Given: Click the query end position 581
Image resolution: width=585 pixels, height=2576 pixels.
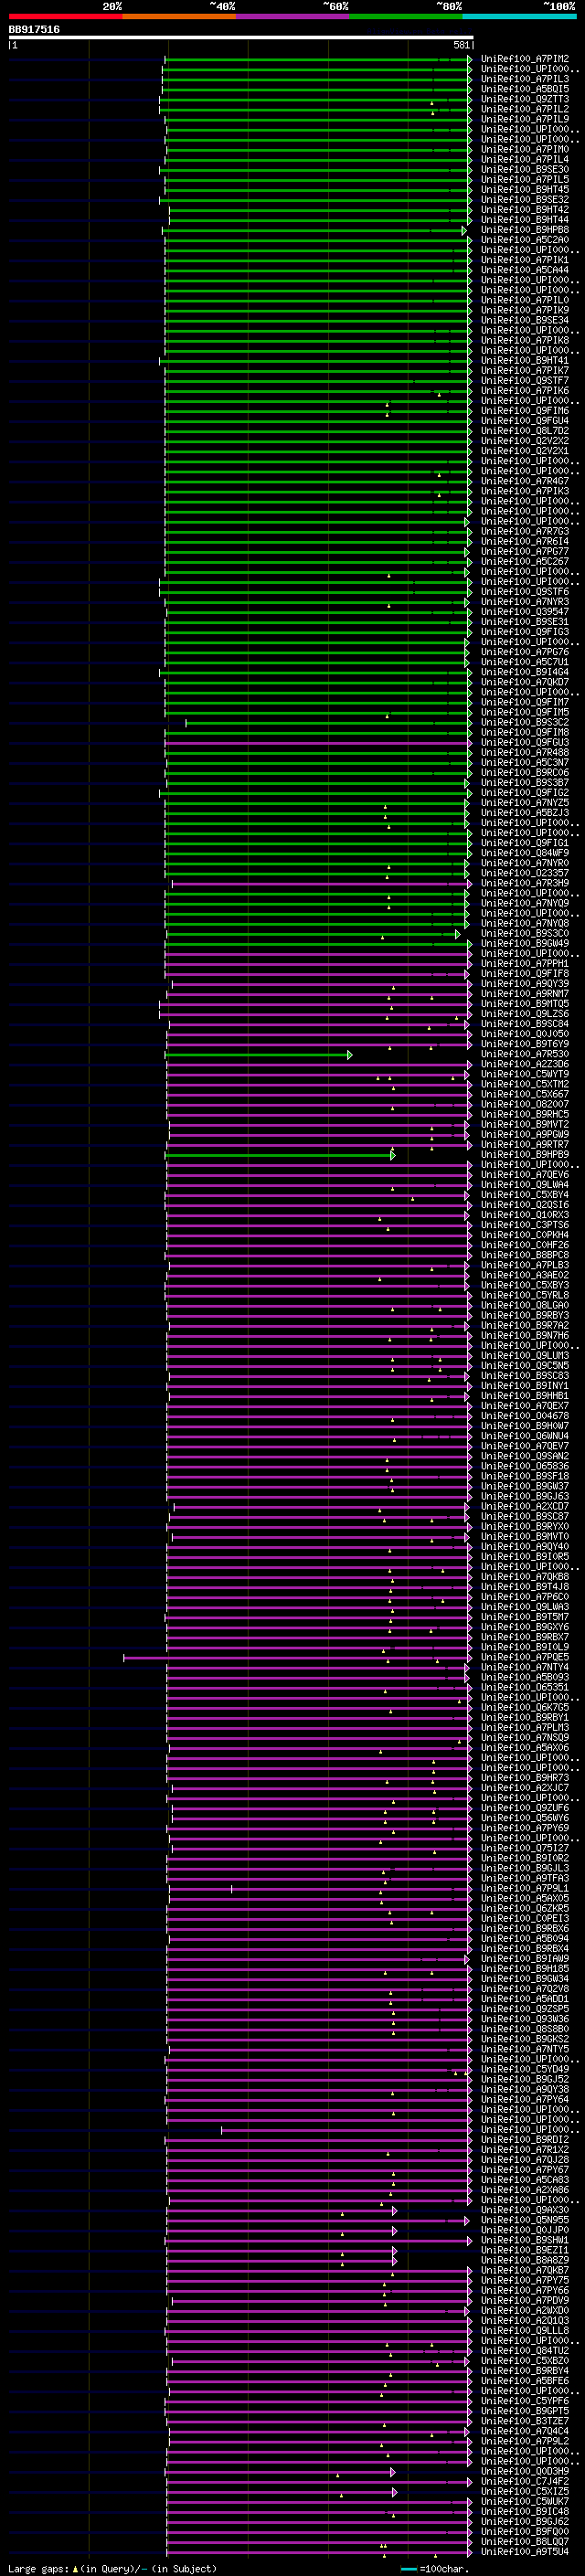Looking at the screenshot, I should tap(461, 45).
